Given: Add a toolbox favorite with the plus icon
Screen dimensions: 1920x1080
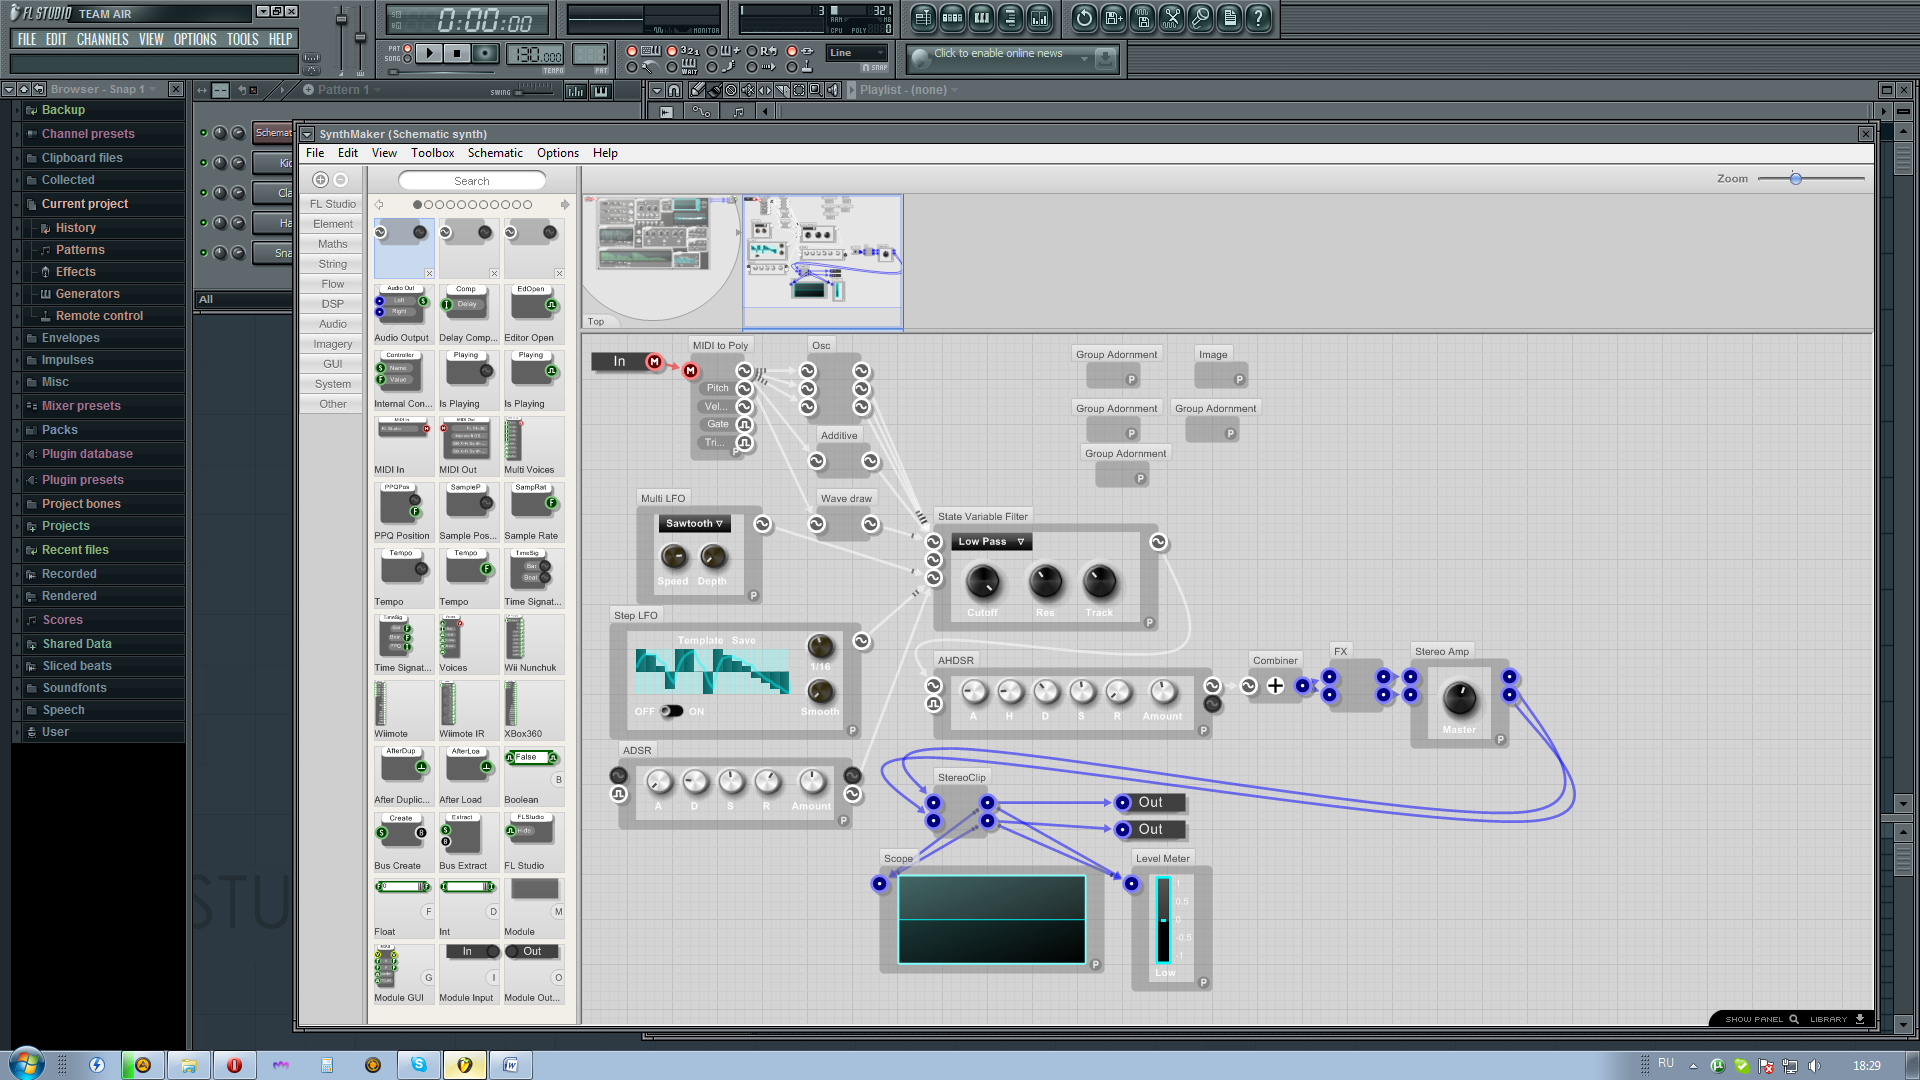Looking at the screenshot, I should [x=320, y=180].
